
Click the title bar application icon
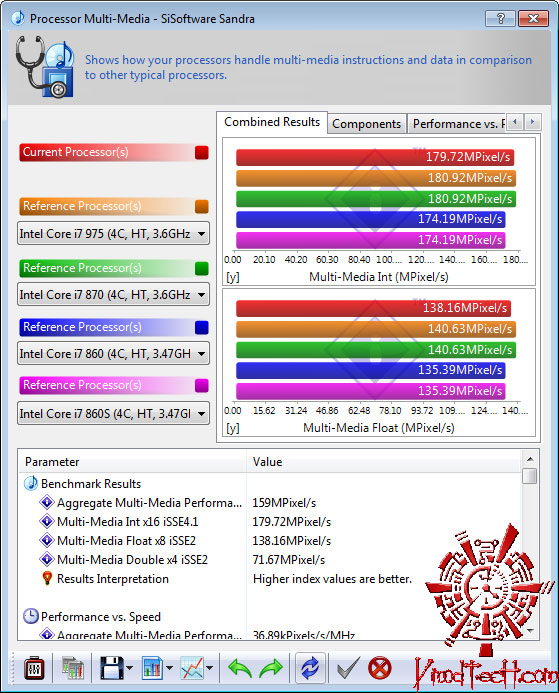click(x=18, y=18)
